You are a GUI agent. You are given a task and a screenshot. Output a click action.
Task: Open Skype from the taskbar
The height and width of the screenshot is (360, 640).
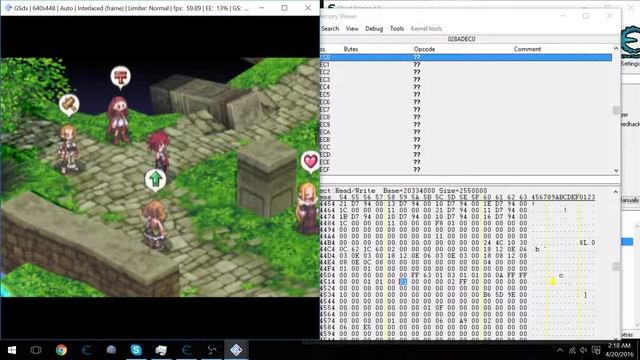(x=136, y=350)
